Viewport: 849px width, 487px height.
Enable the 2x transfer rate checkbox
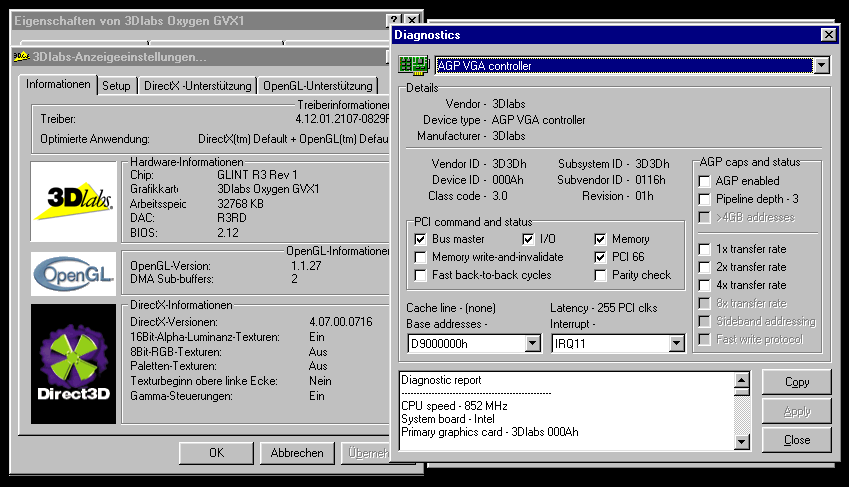704,267
